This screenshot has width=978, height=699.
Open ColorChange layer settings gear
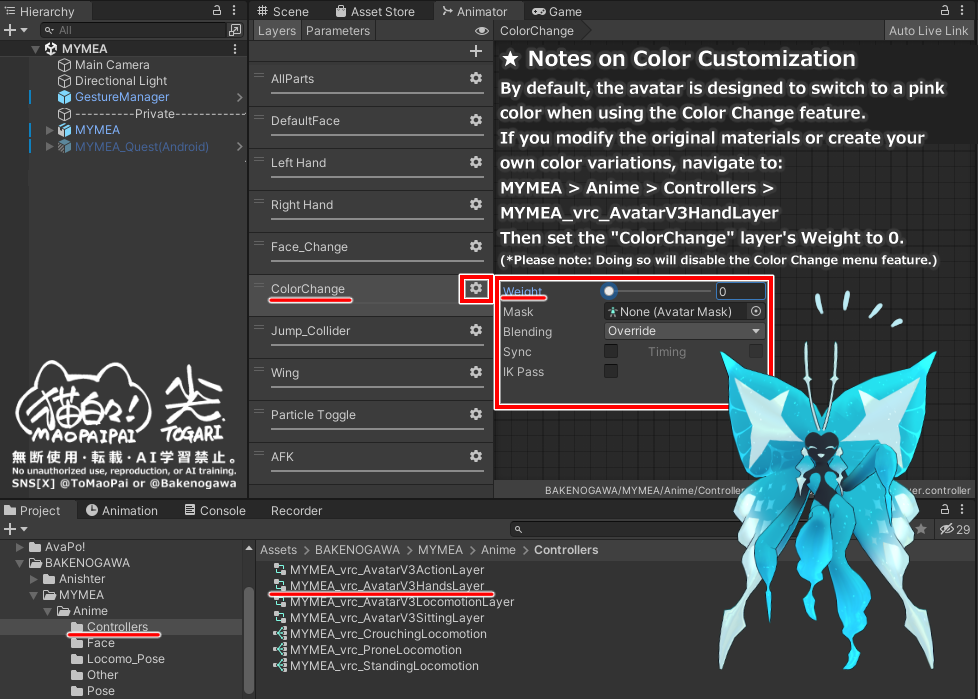tap(476, 288)
